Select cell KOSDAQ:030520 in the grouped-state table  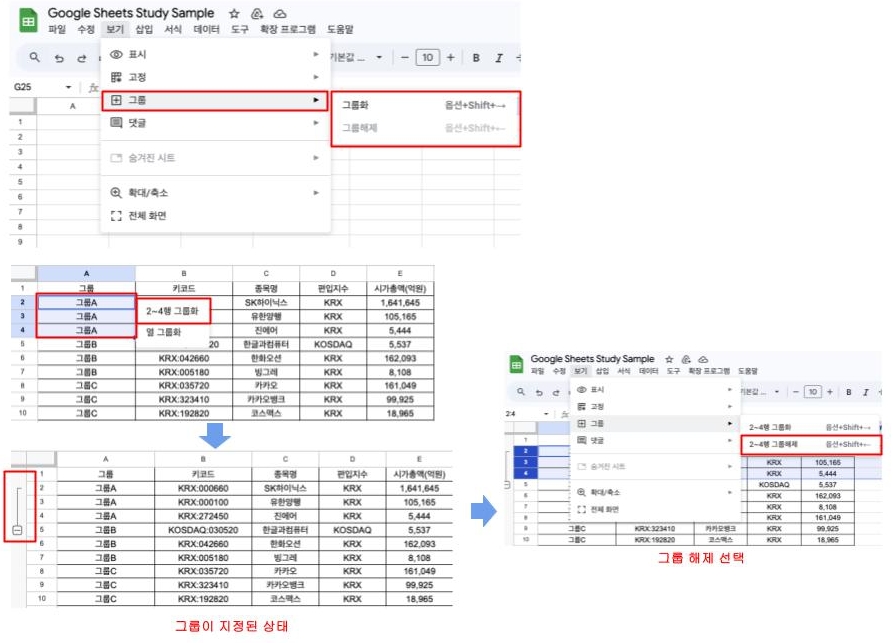pos(203,530)
